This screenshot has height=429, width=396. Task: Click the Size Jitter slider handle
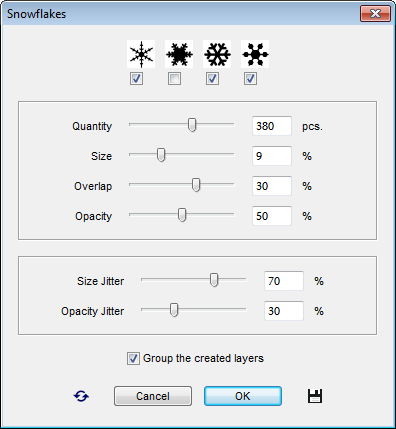214,280
